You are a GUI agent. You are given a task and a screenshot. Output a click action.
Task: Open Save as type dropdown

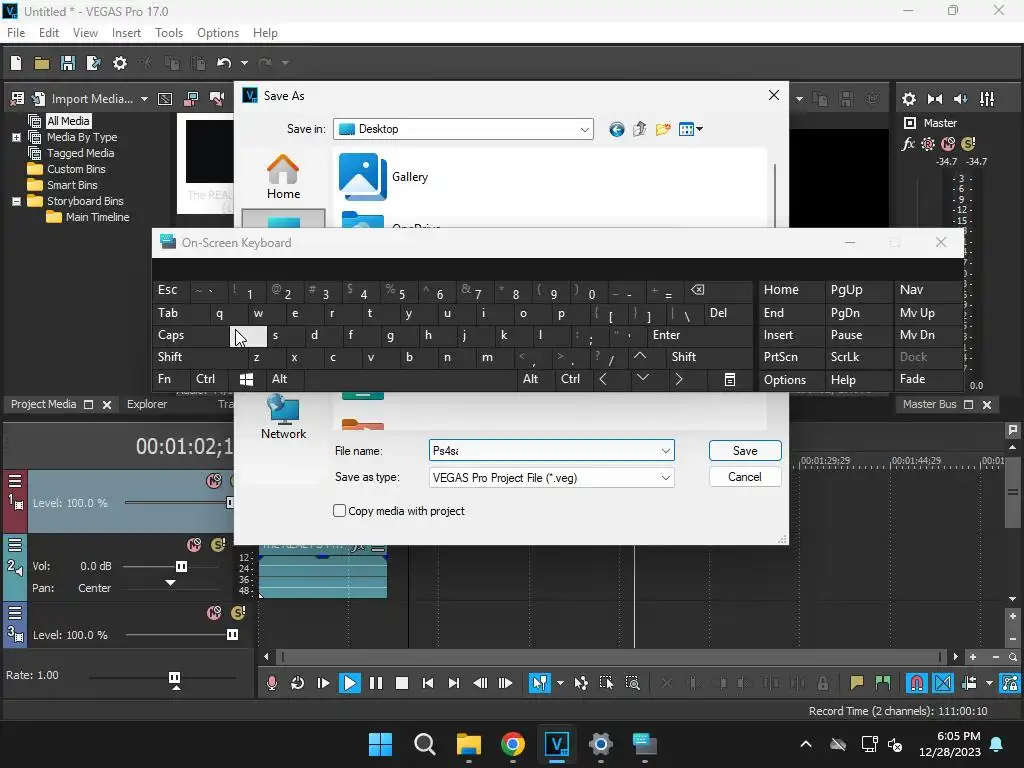point(665,477)
